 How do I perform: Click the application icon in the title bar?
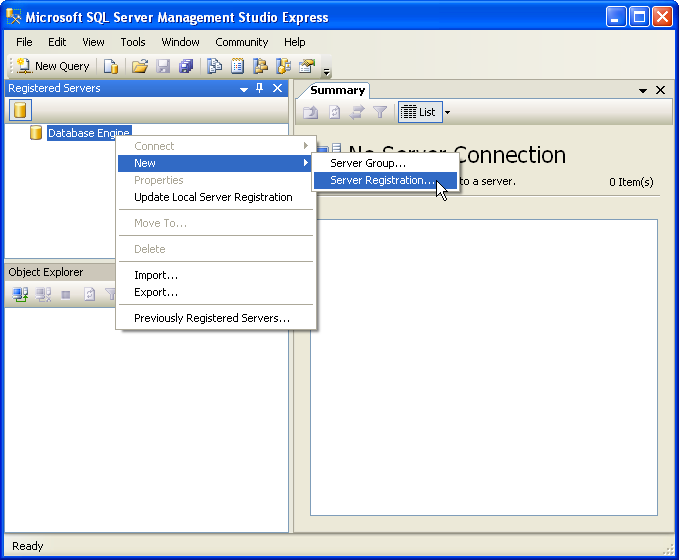(13, 17)
